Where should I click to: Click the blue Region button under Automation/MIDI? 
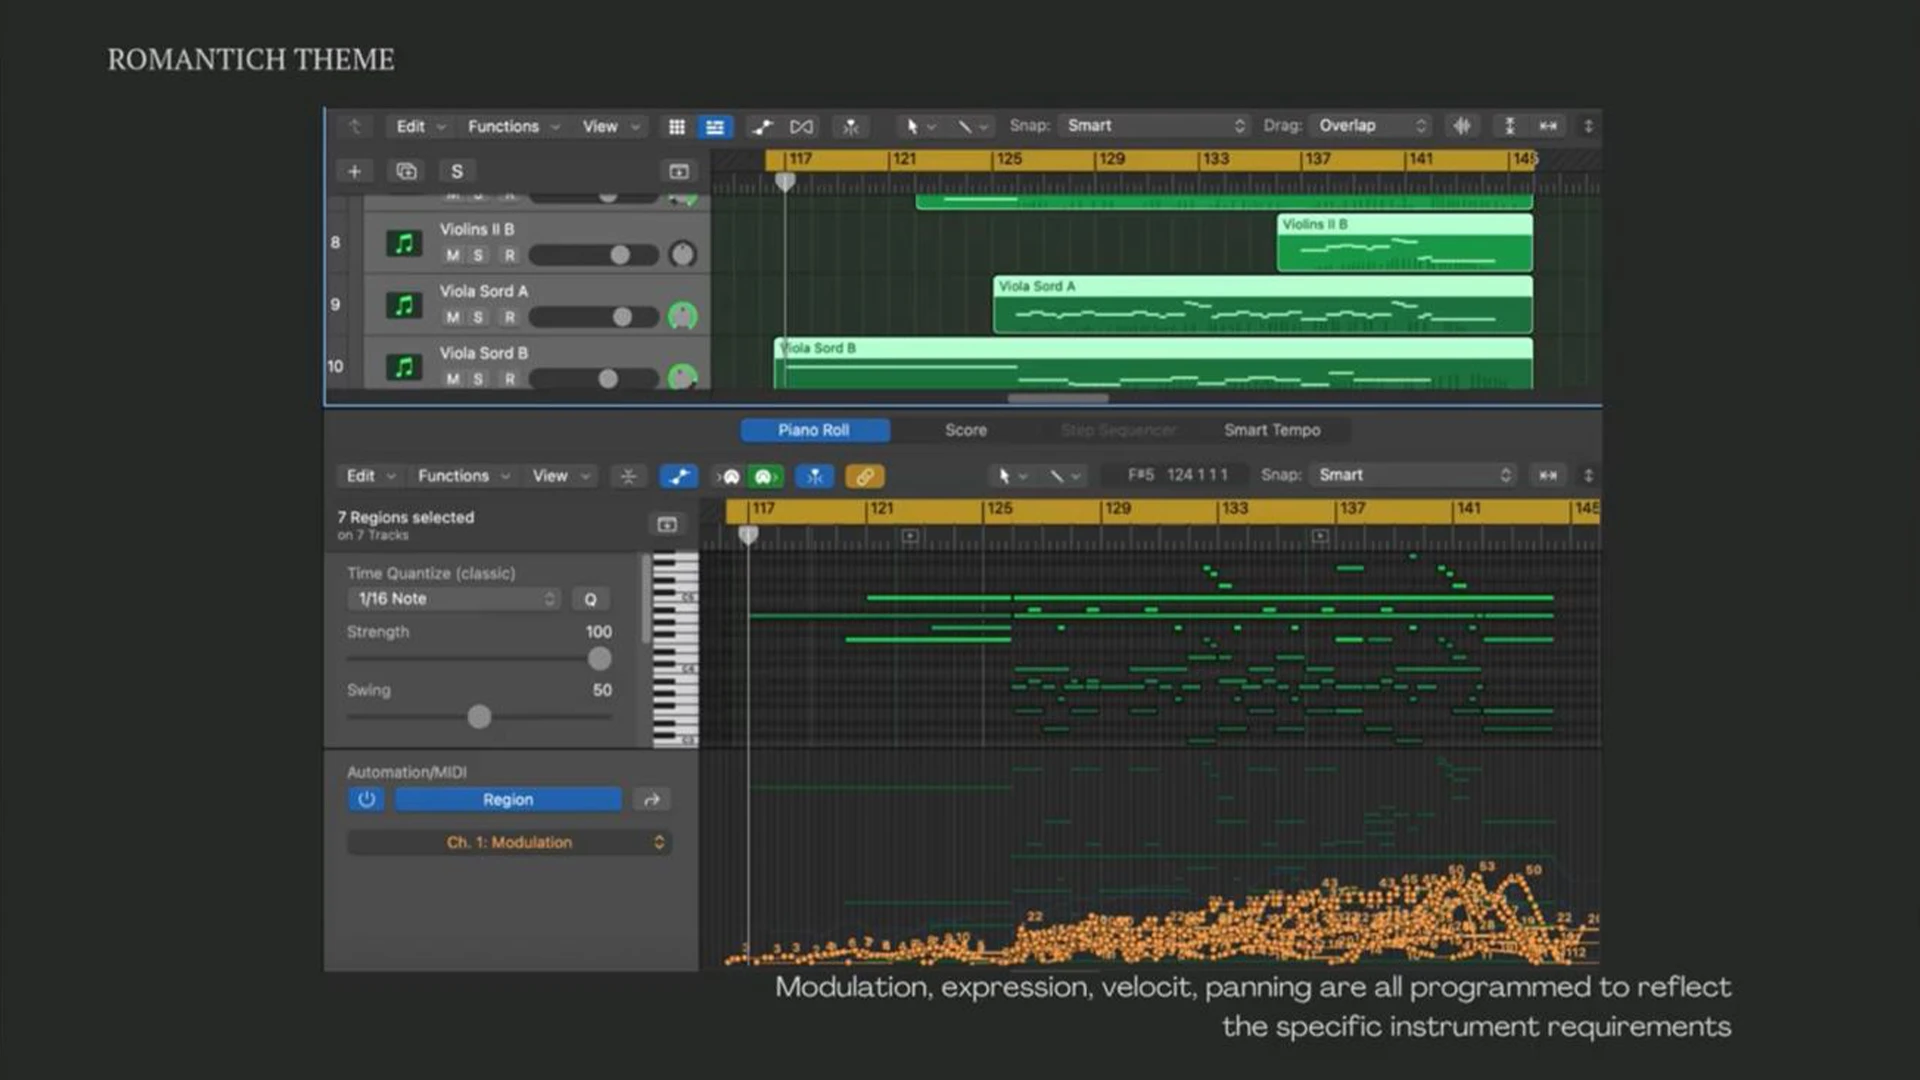(508, 800)
